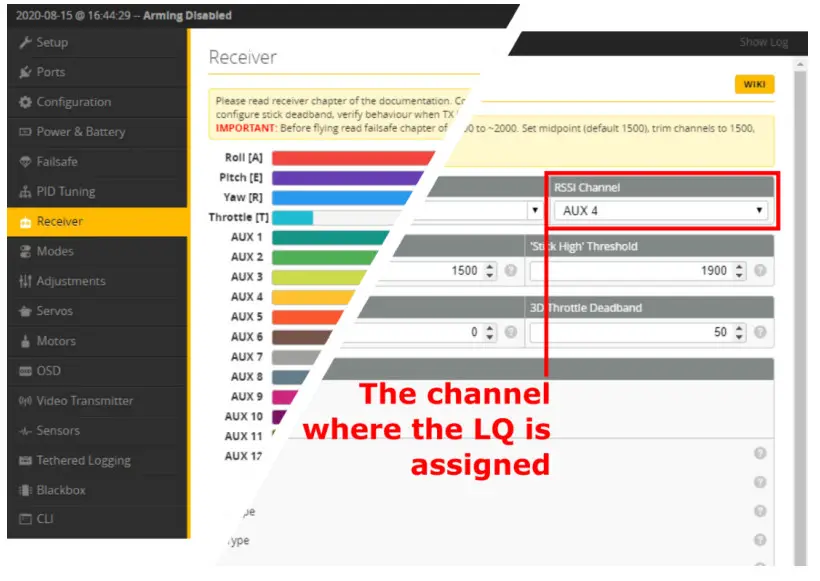Screen dimensions: 820x581
Task: Open the Blackbox tab
Action: tap(97, 491)
